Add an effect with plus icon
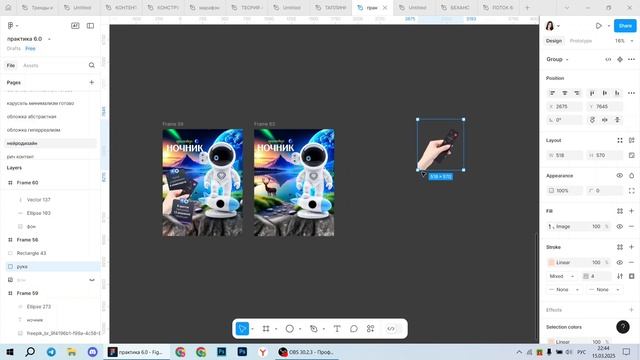Image resolution: width=640 pixels, height=360 pixels. click(x=631, y=310)
